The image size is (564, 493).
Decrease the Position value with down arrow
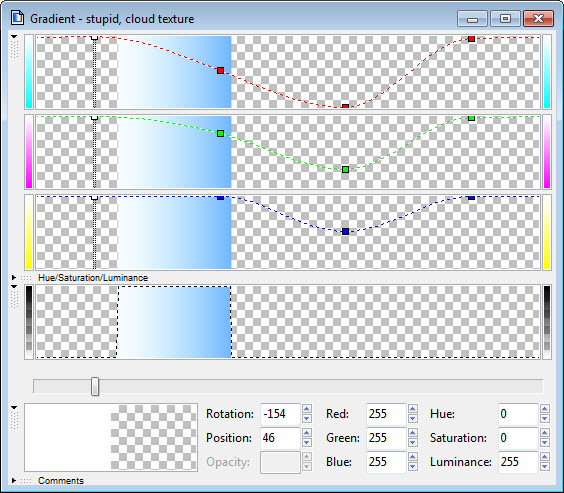point(306,443)
